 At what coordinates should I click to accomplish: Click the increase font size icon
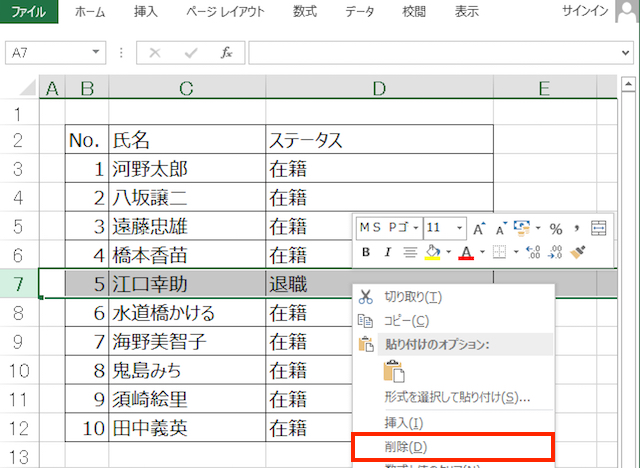pos(479,228)
